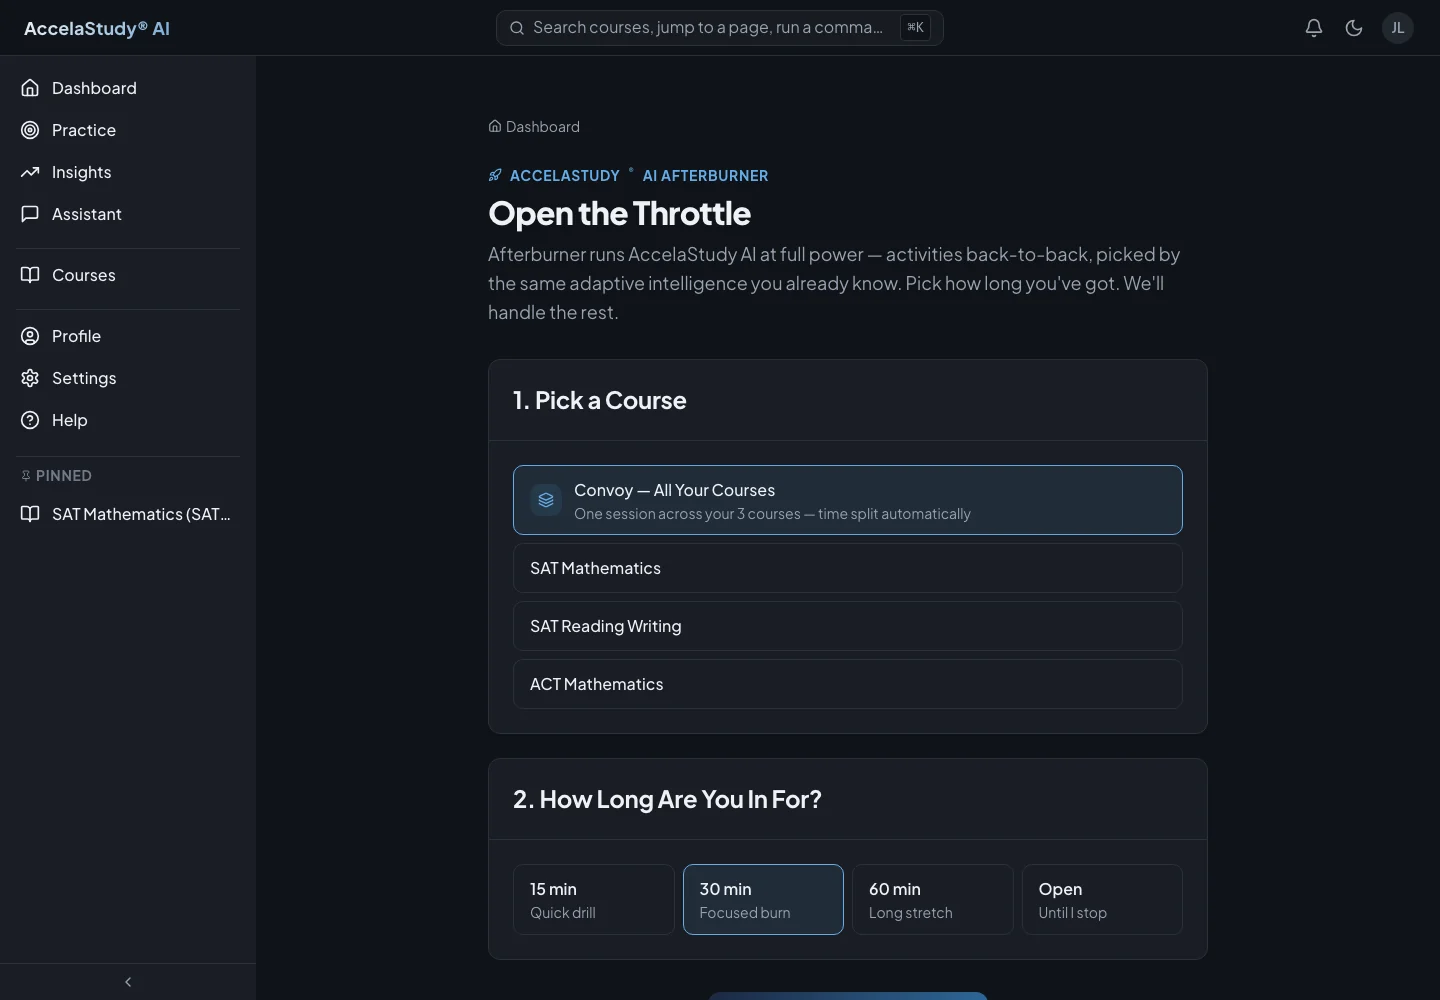The width and height of the screenshot is (1440, 1000).
Task: Click the How Long Are You In For heading
Action: (x=667, y=799)
